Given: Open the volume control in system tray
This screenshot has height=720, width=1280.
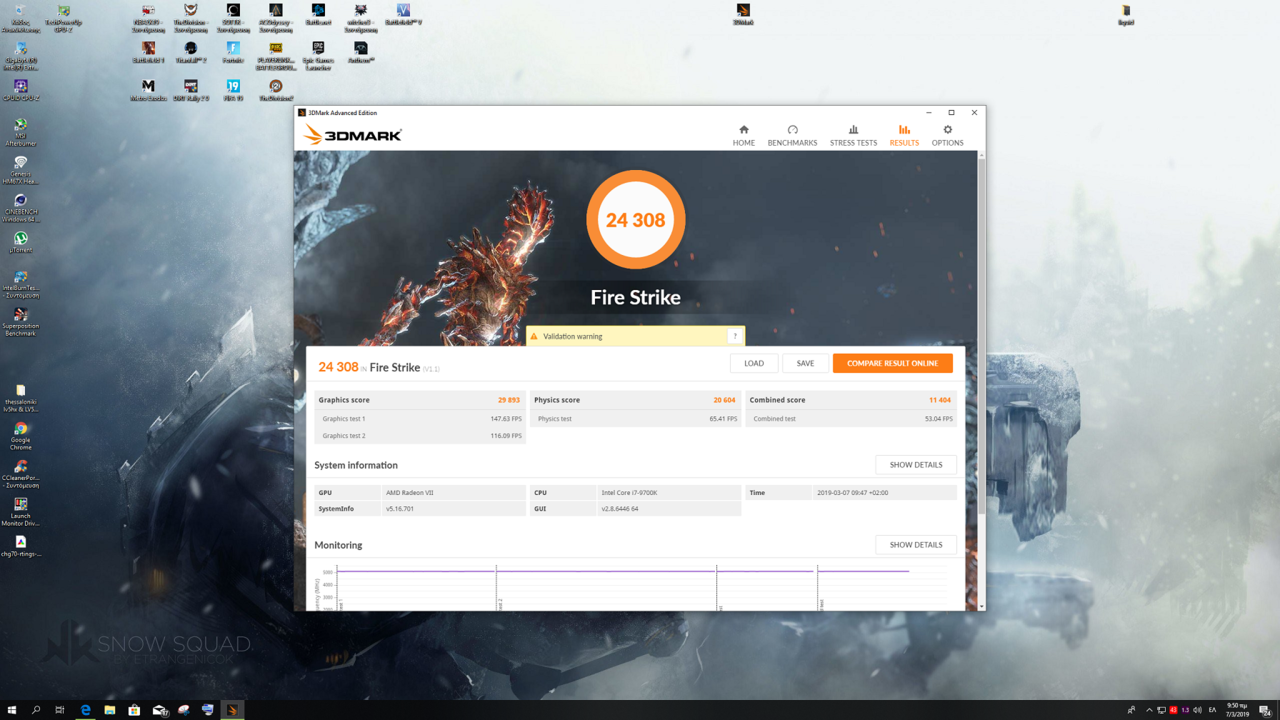Looking at the screenshot, I should pos(1197,710).
